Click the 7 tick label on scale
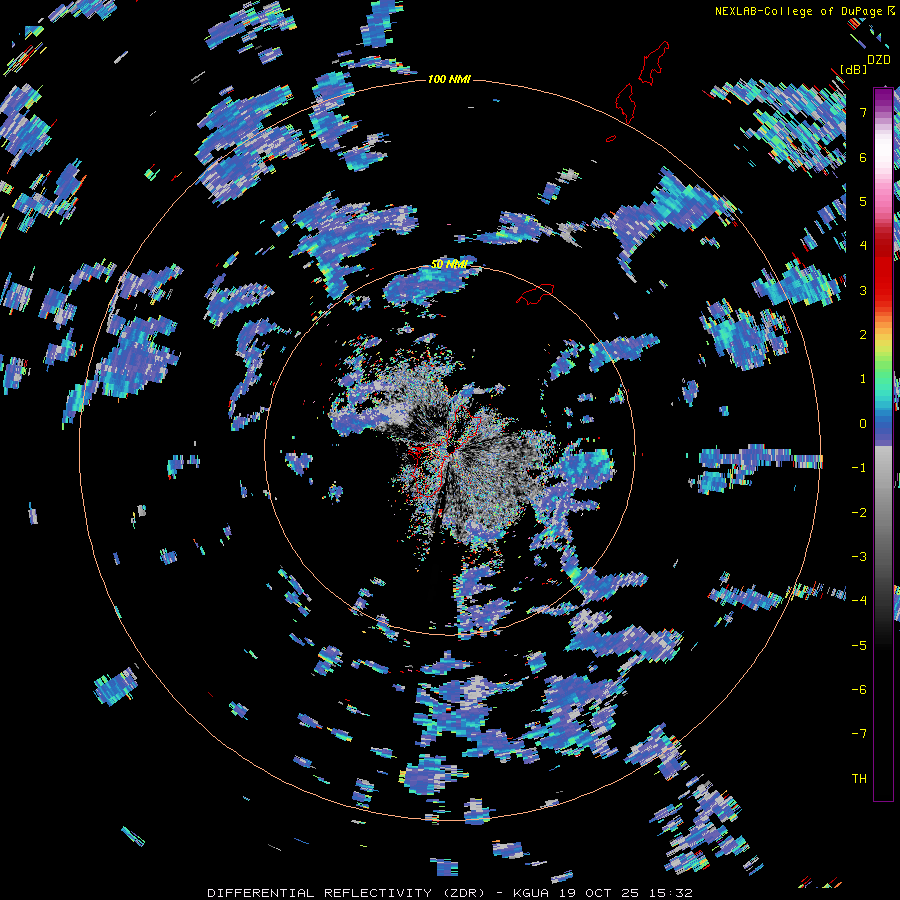This screenshot has height=900, width=900. click(863, 112)
